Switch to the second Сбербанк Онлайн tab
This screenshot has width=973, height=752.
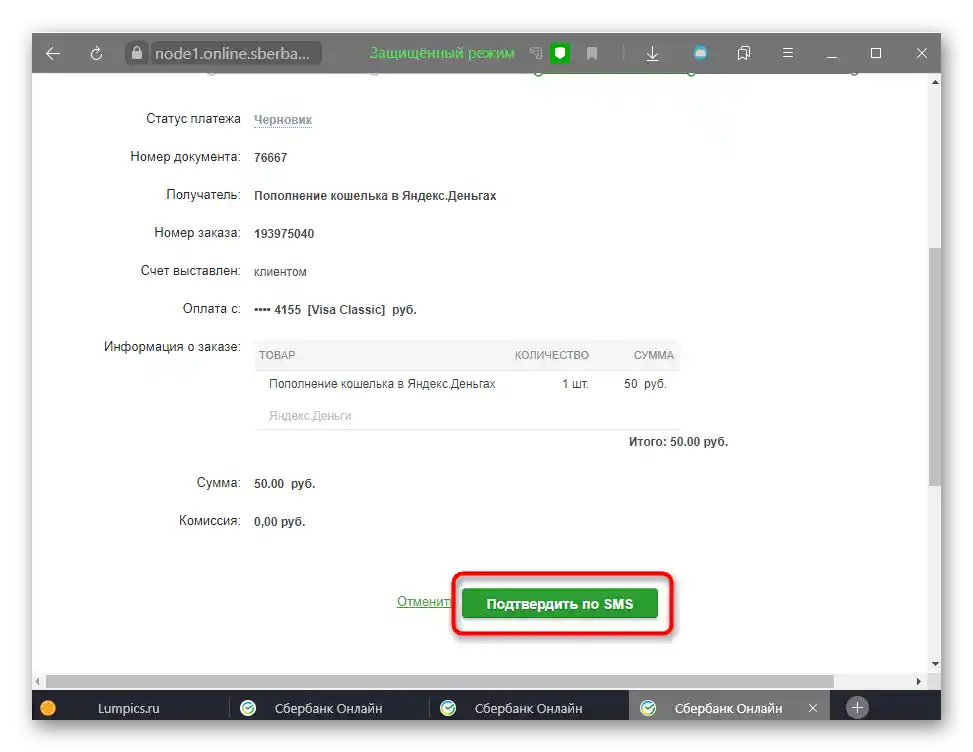click(x=528, y=708)
